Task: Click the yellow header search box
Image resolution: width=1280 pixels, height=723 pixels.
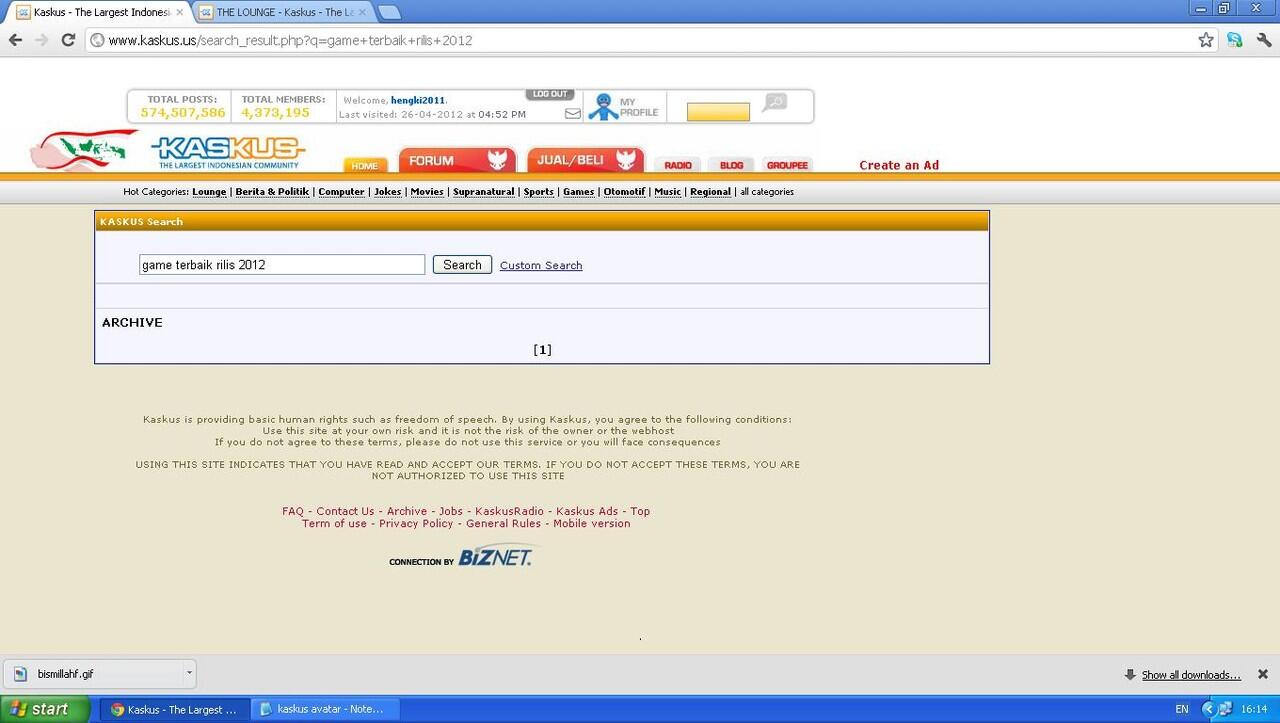Action: (x=718, y=112)
